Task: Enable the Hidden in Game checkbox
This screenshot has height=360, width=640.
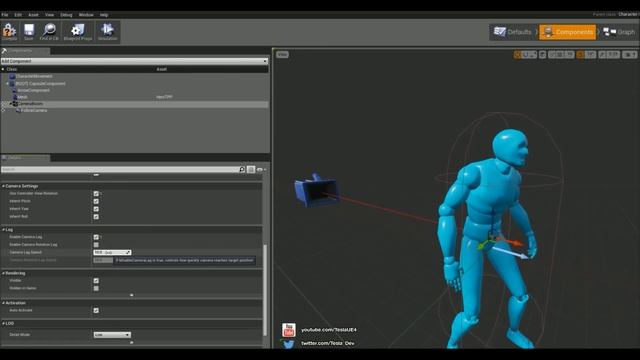Action: (96, 289)
